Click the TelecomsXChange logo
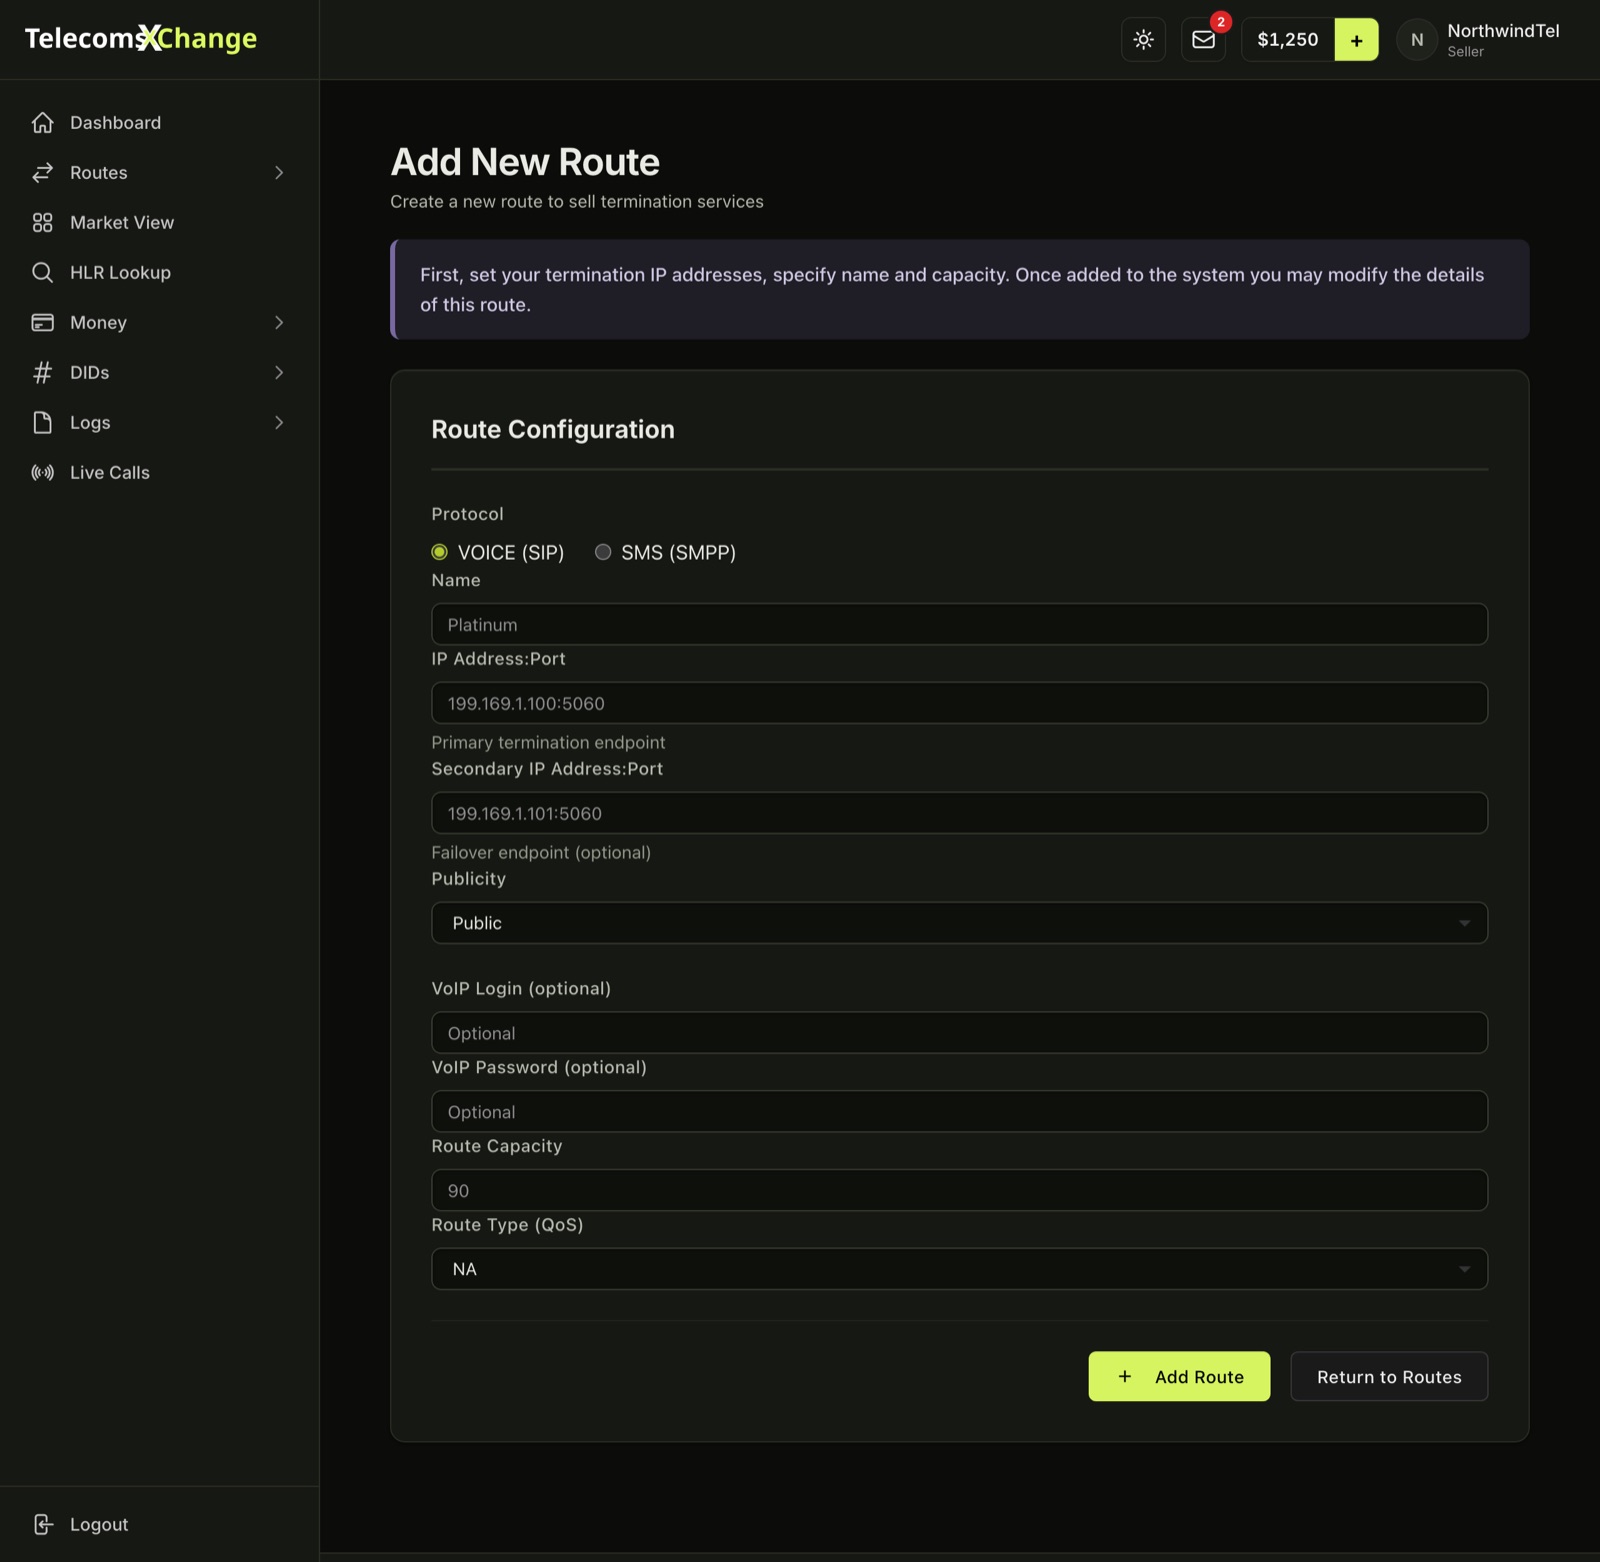This screenshot has height=1562, width=1600. click(x=141, y=38)
